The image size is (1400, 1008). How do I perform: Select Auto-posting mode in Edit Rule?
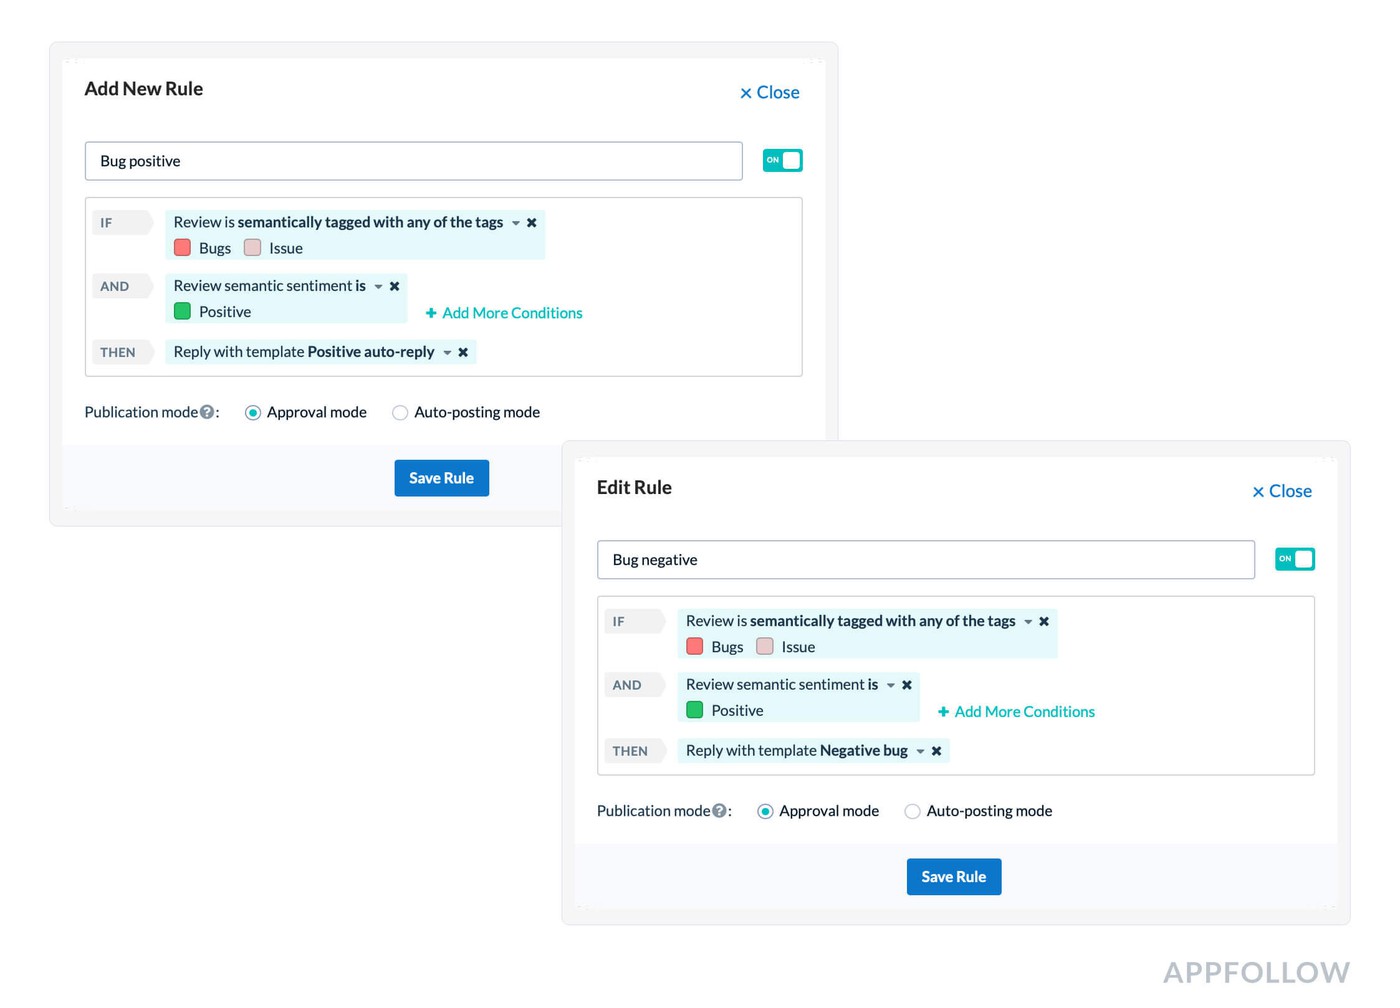pyautogui.click(x=912, y=812)
